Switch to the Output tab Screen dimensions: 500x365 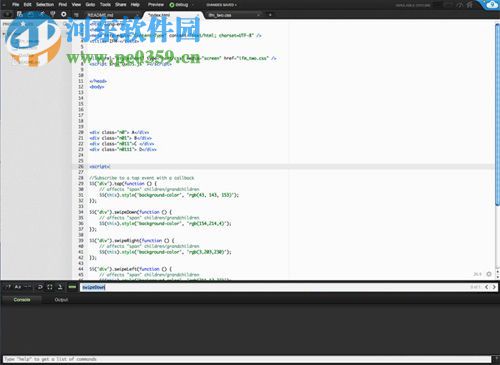pos(61,300)
